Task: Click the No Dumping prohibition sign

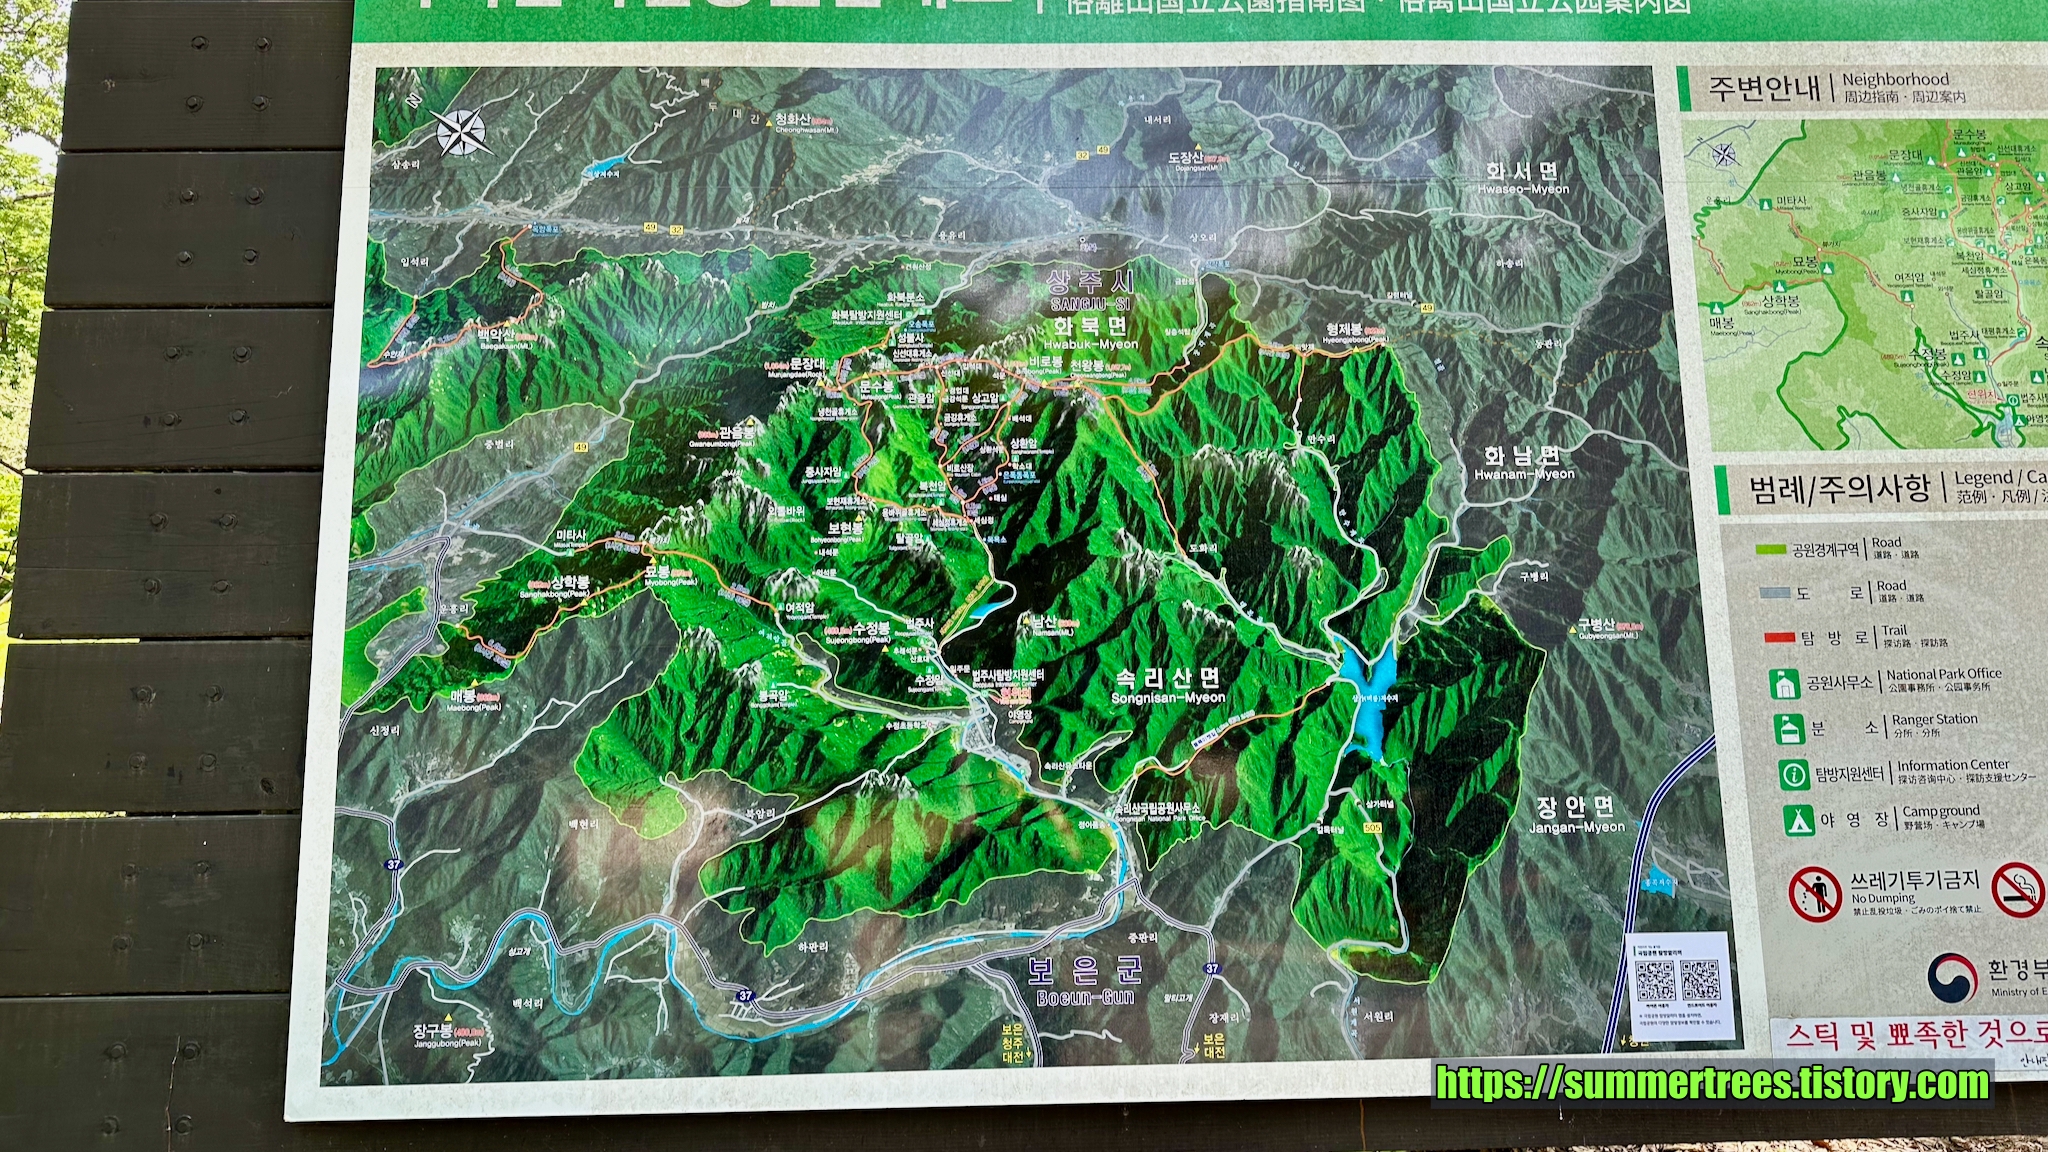Action: (x=1814, y=893)
